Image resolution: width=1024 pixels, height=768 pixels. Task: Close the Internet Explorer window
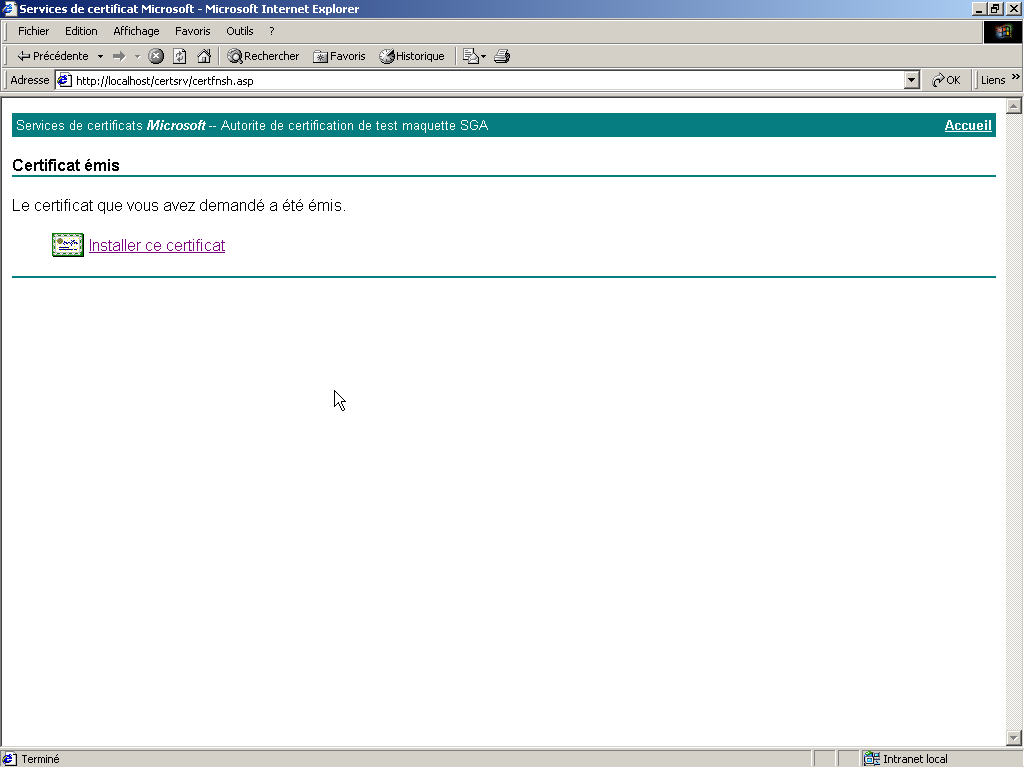[1013, 9]
